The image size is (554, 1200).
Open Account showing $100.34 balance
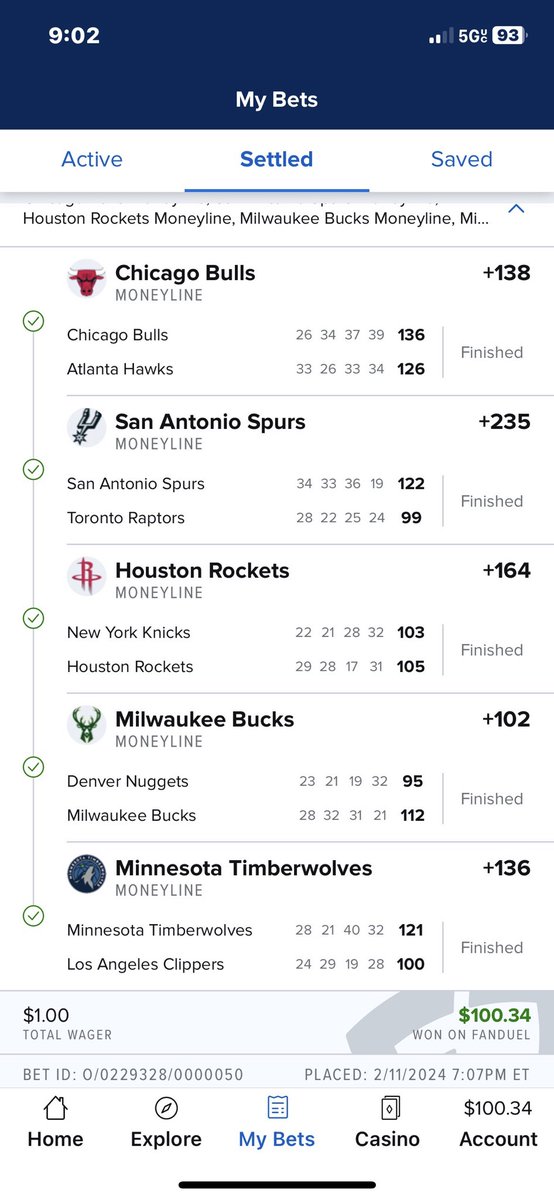point(498,1123)
